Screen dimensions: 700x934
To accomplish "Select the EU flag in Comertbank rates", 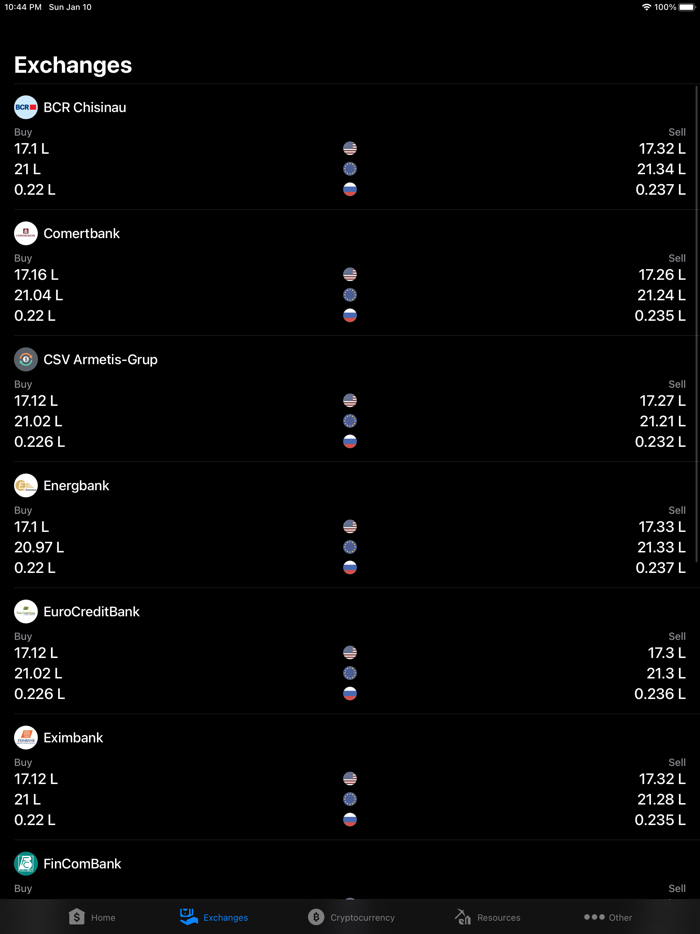I will pos(350,295).
